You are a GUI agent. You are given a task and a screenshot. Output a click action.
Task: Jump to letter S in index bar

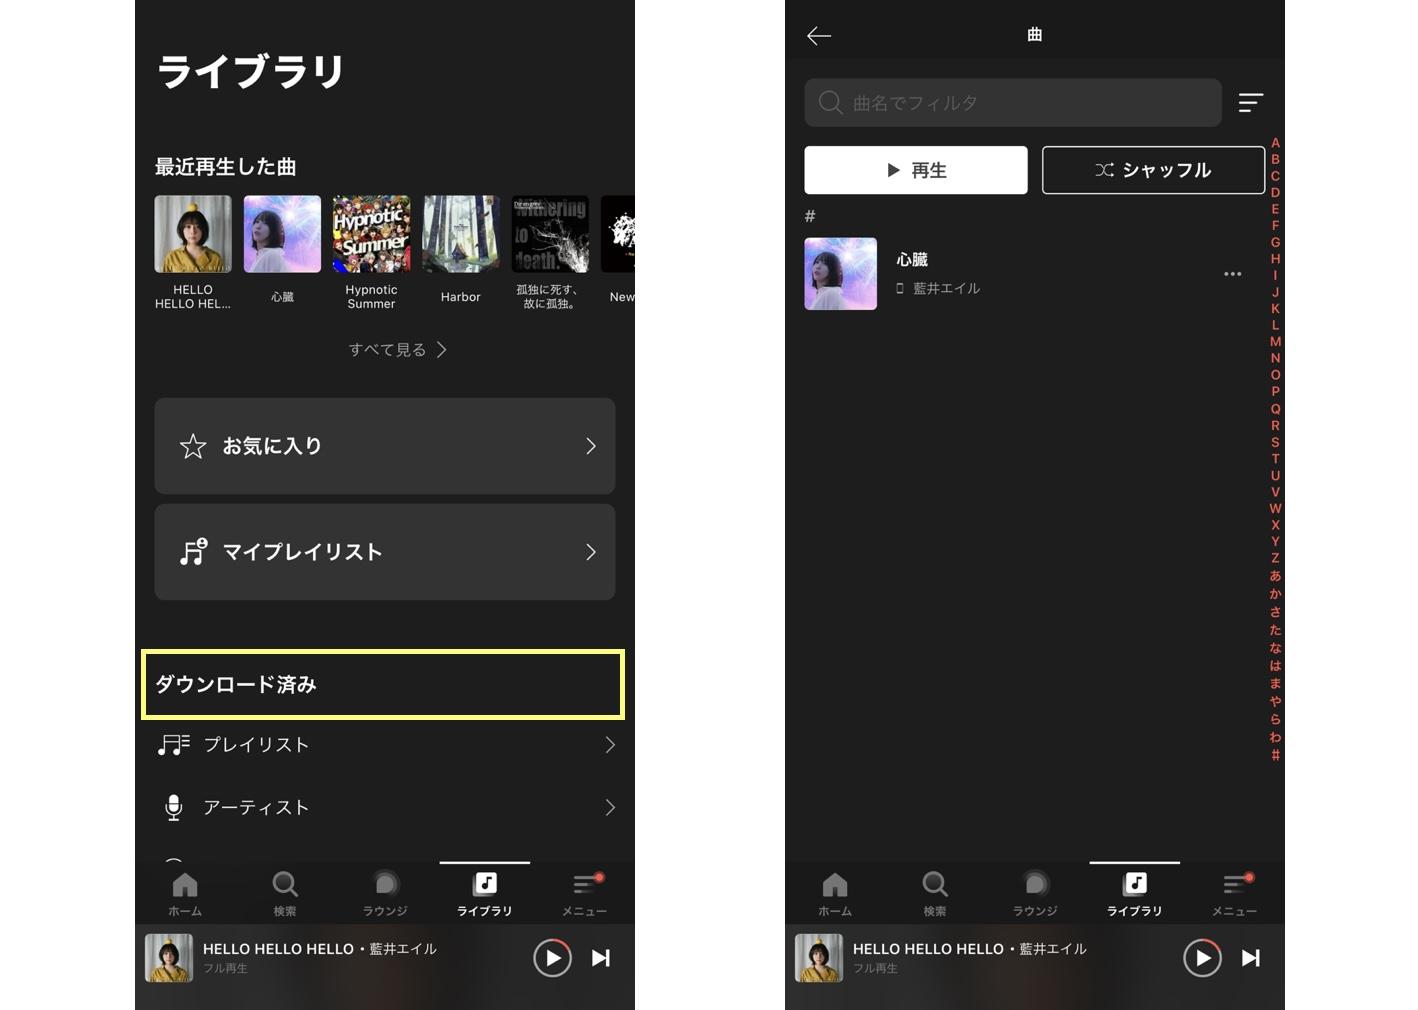pyautogui.click(x=1275, y=442)
